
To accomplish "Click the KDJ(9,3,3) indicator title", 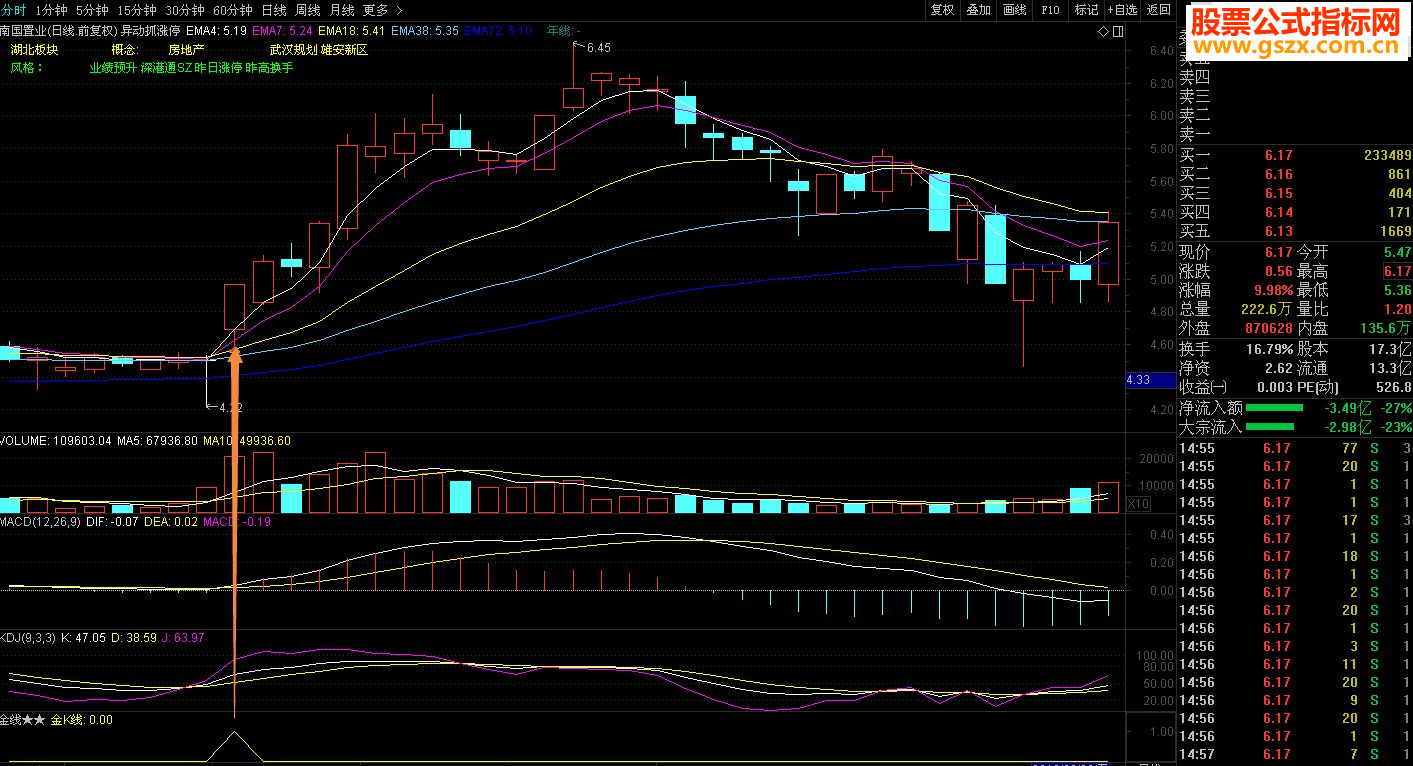I will click(28, 637).
